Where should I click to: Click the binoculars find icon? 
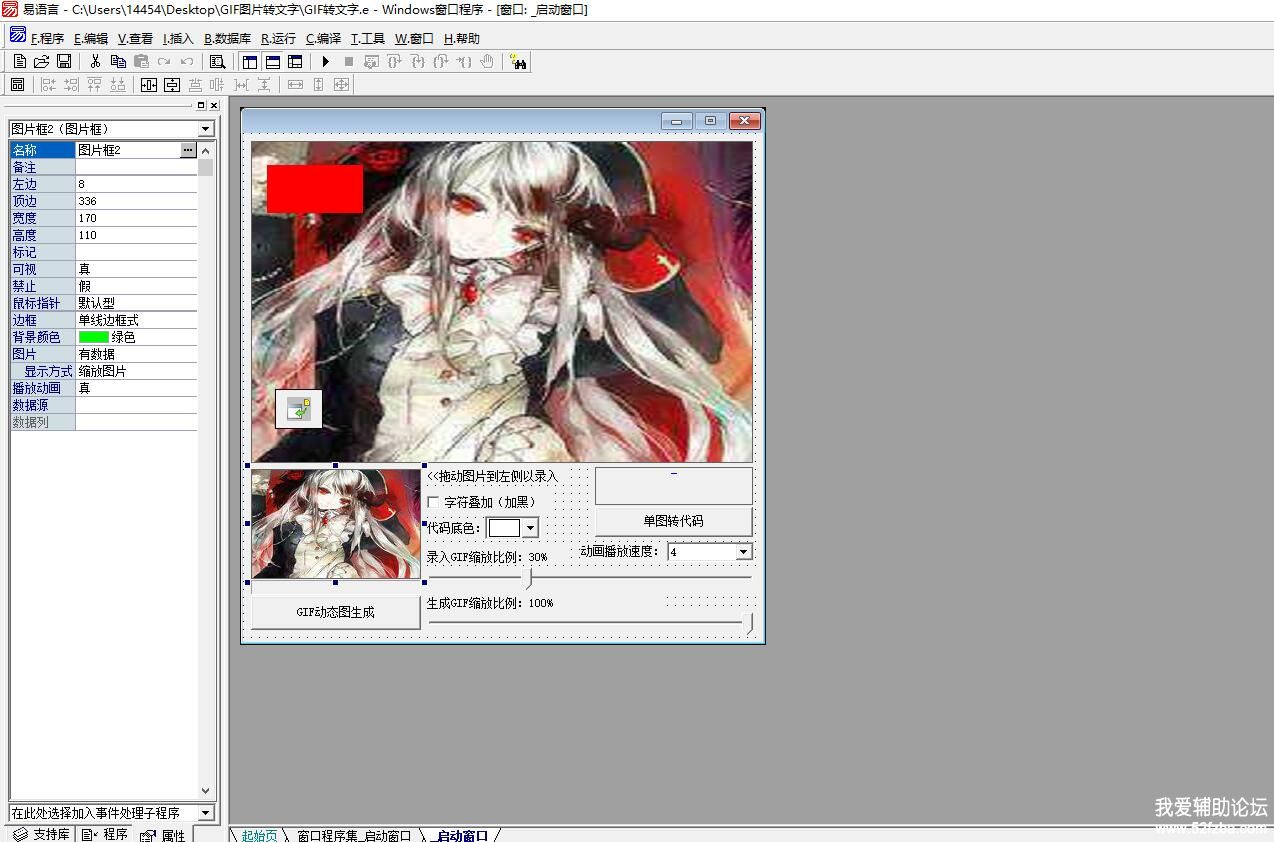click(x=518, y=62)
